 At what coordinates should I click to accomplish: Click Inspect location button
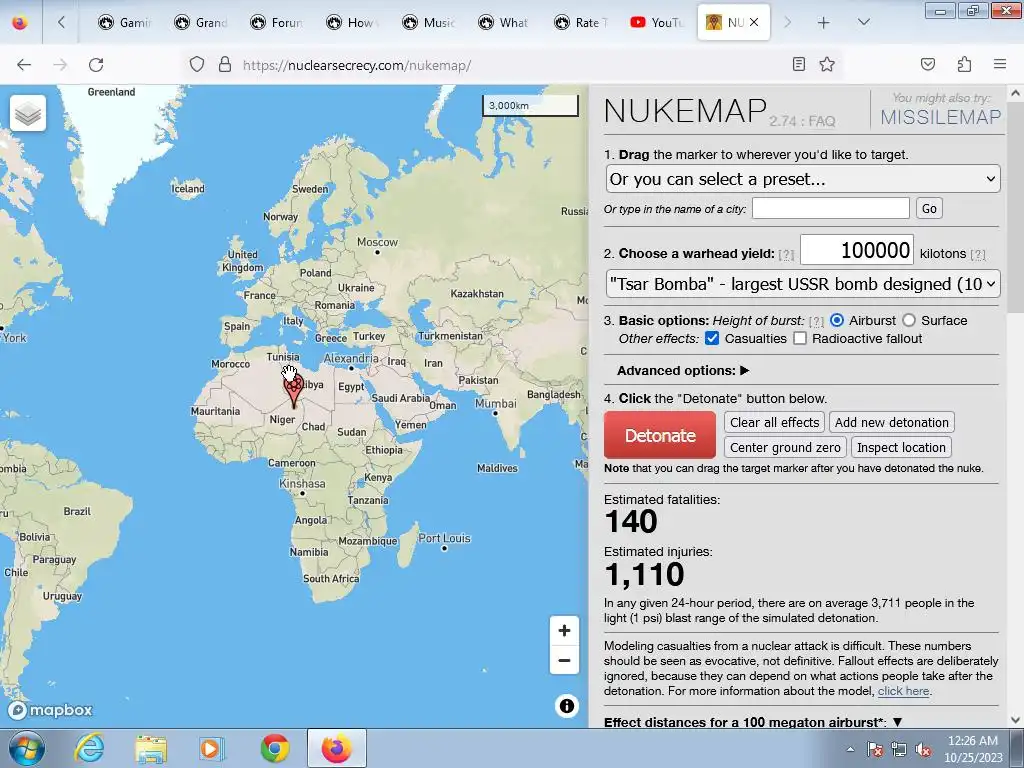[x=901, y=447]
